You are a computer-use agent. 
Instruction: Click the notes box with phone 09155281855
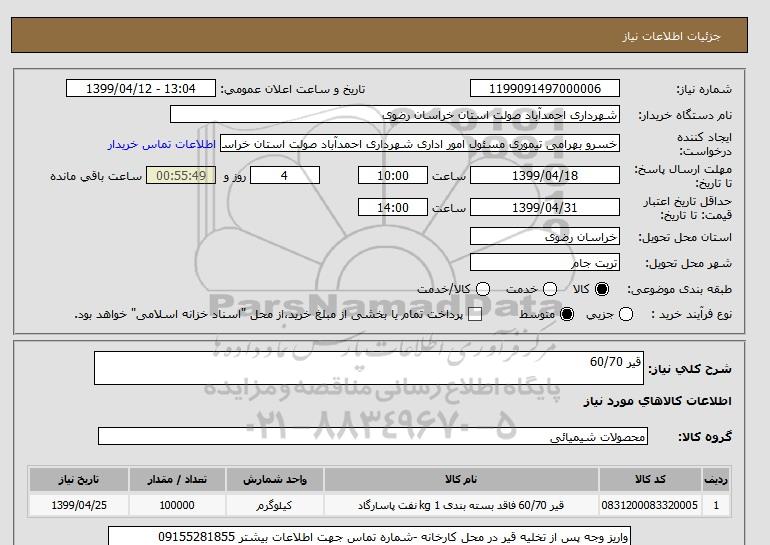[368, 537]
